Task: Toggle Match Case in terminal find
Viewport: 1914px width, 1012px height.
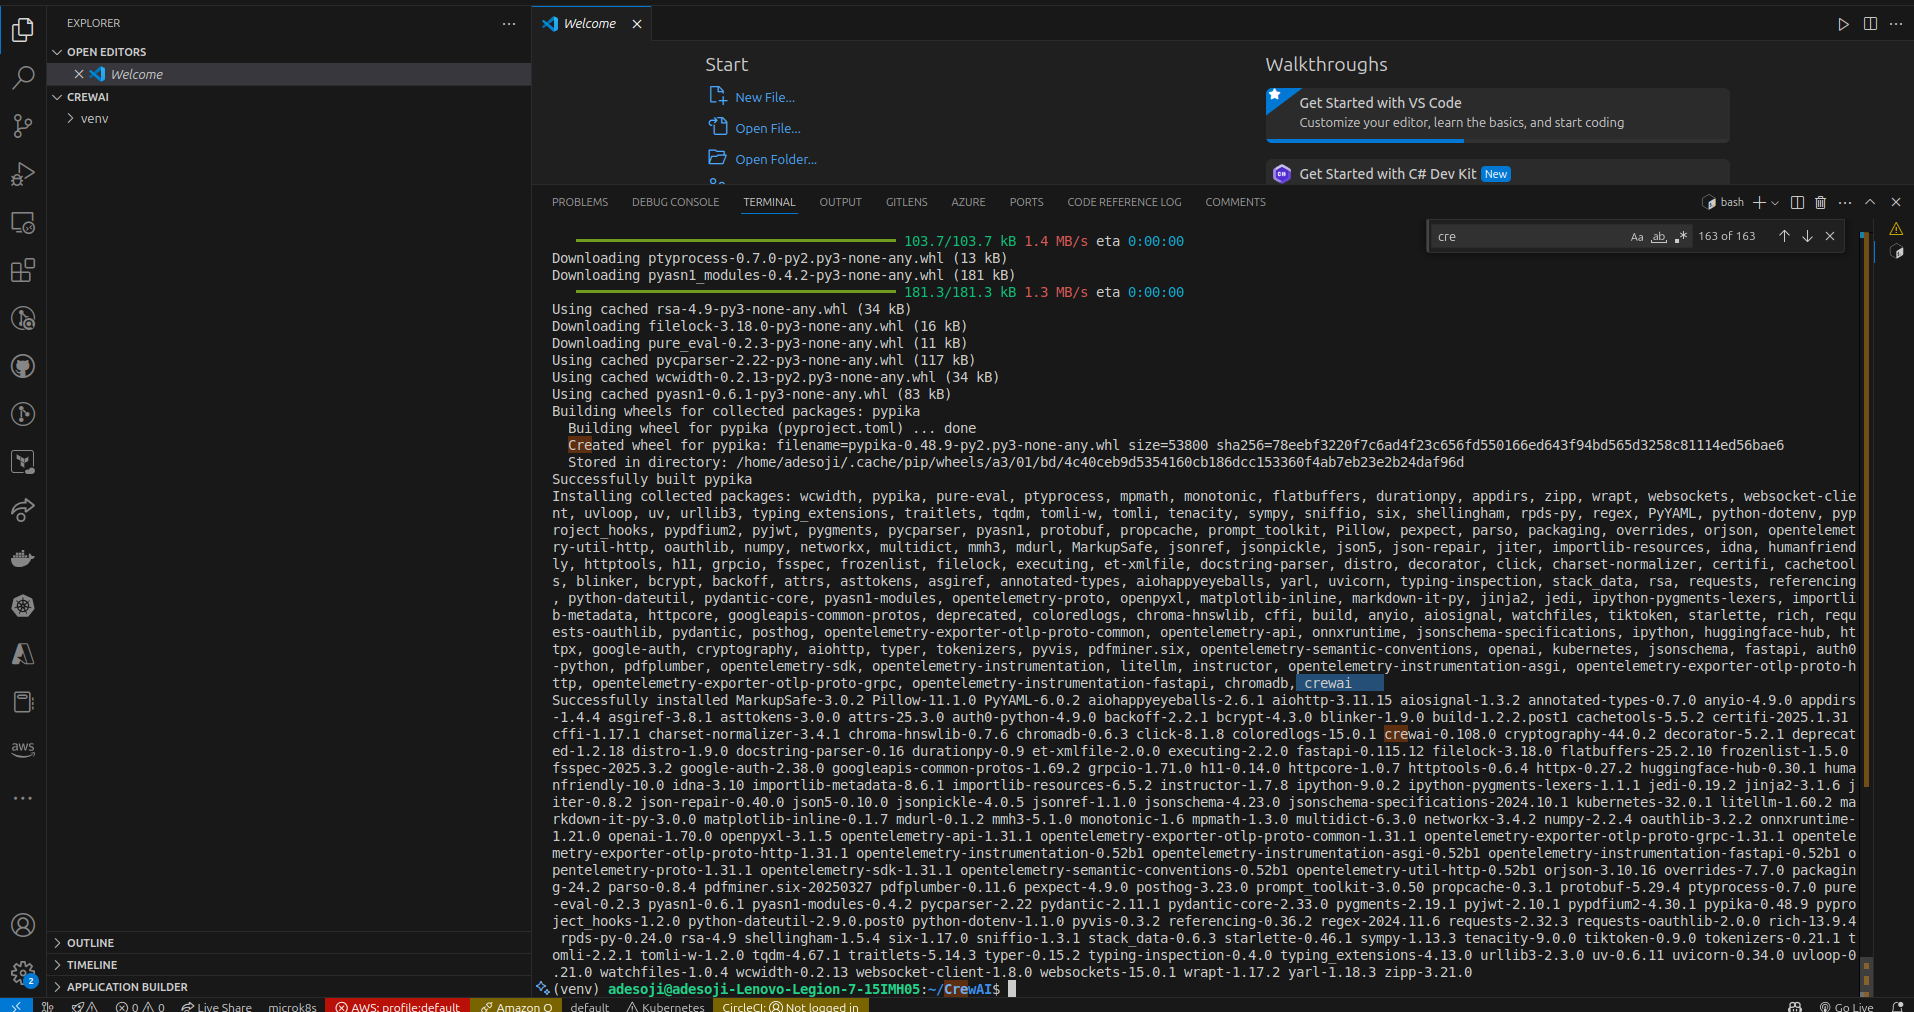Action: [1637, 237]
